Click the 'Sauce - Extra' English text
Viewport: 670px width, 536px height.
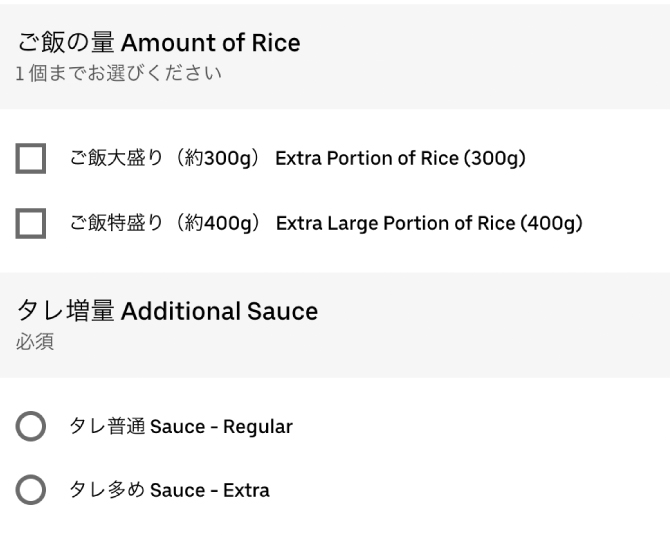point(209,491)
